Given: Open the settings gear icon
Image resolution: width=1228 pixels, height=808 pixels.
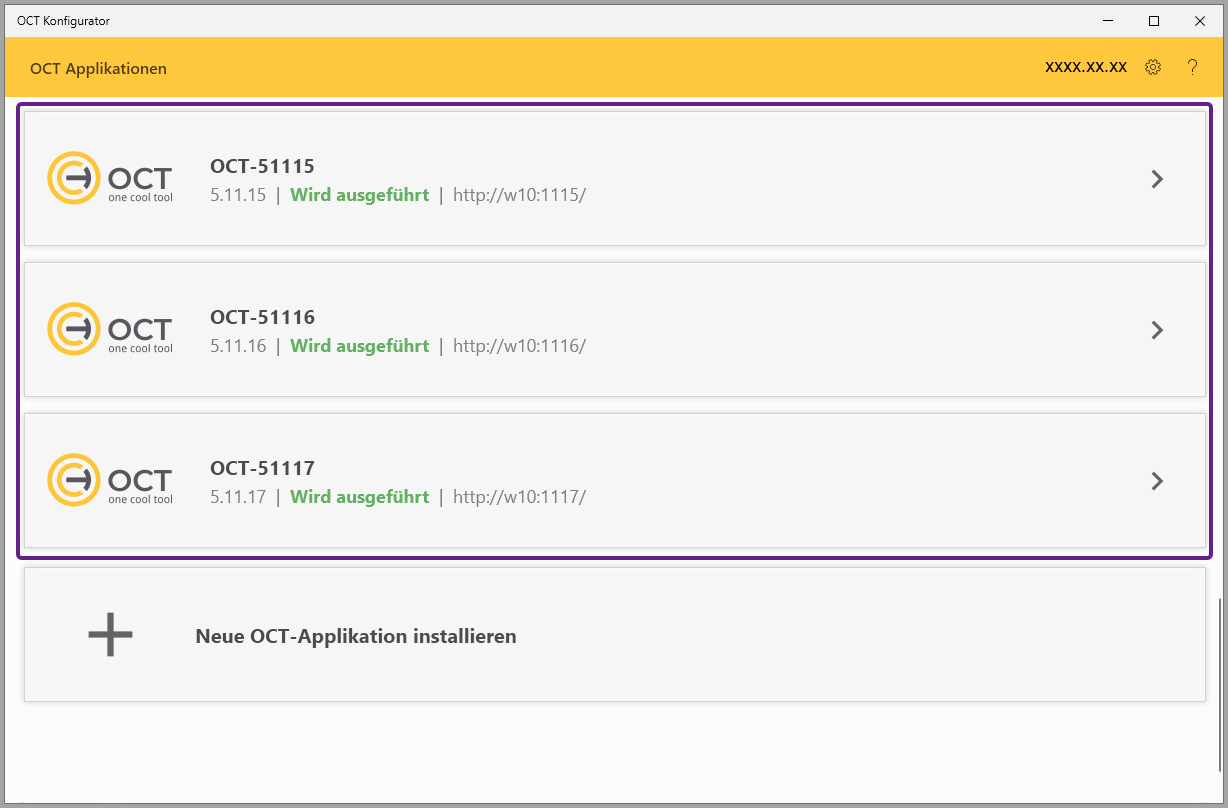Looking at the screenshot, I should 1153,67.
